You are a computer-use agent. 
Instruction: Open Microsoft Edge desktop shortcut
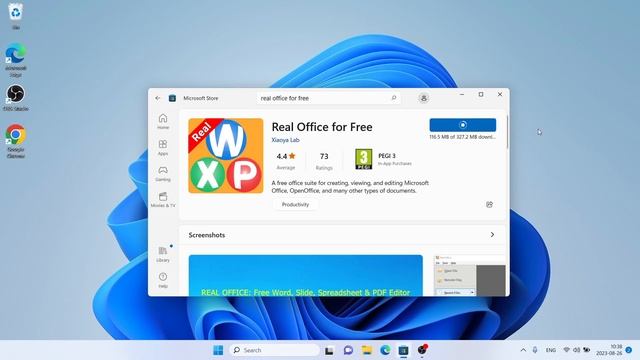[16, 60]
